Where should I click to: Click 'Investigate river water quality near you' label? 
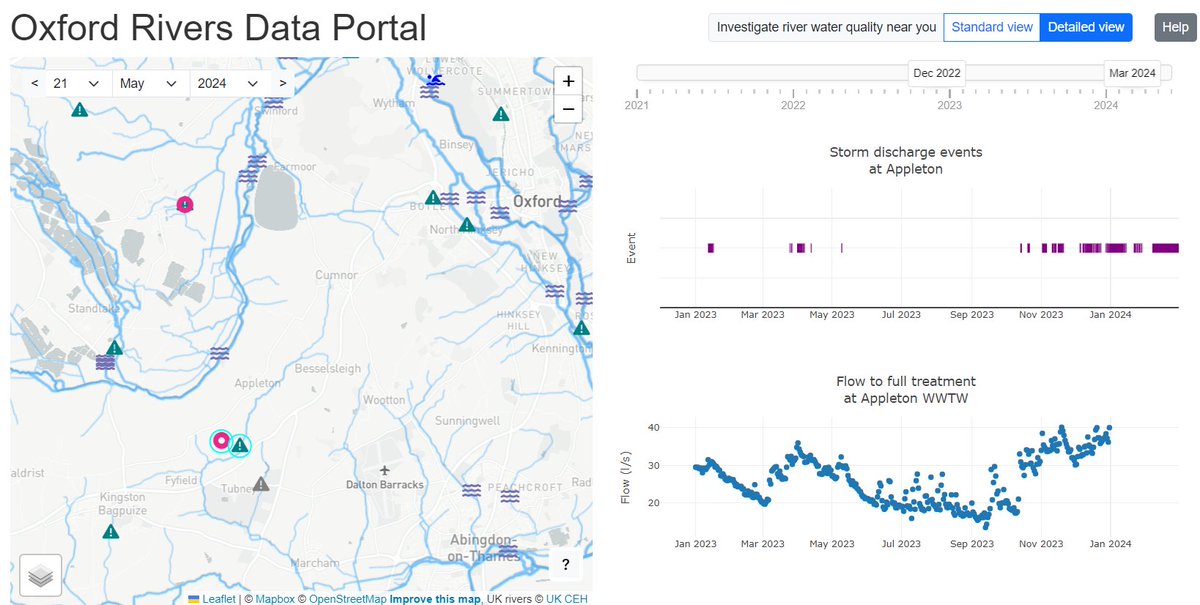pyautogui.click(x=827, y=28)
